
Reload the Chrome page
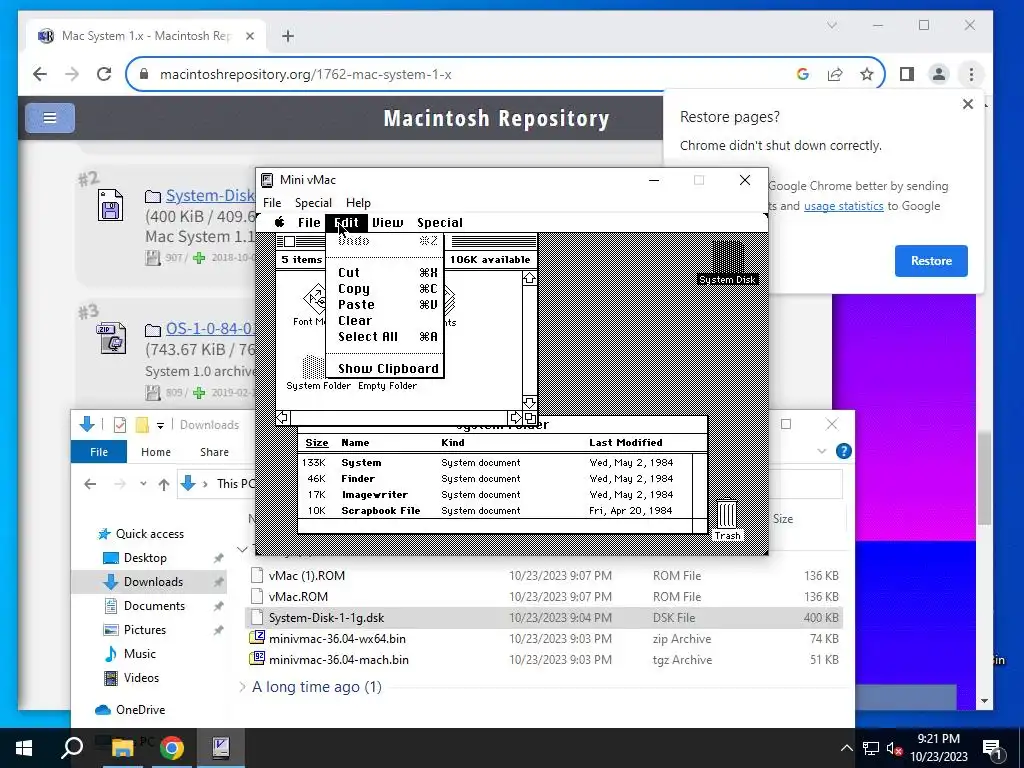coord(104,74)
